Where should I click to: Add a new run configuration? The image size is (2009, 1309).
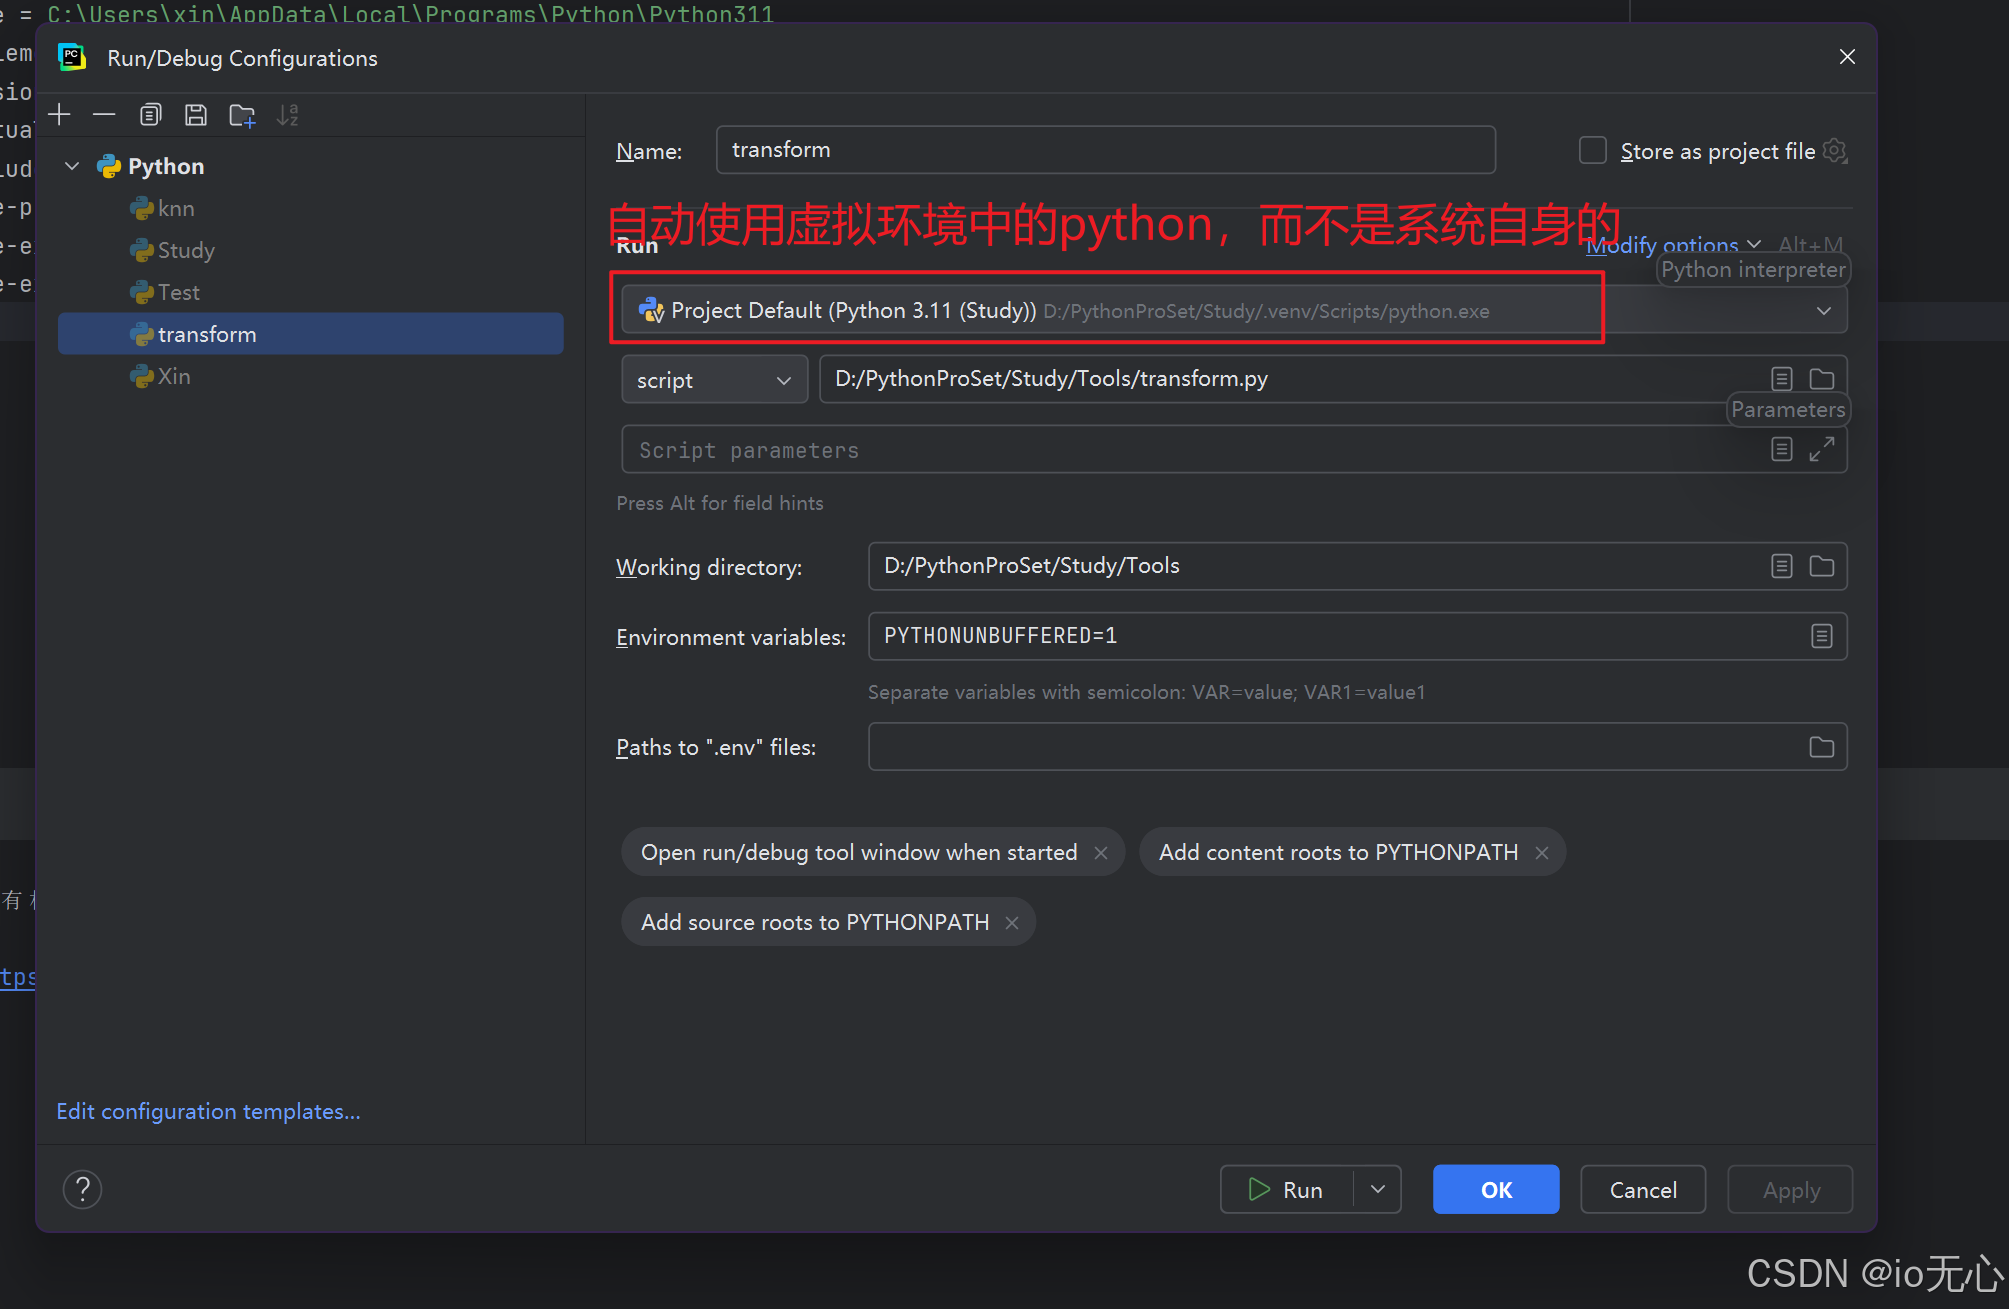60,114
